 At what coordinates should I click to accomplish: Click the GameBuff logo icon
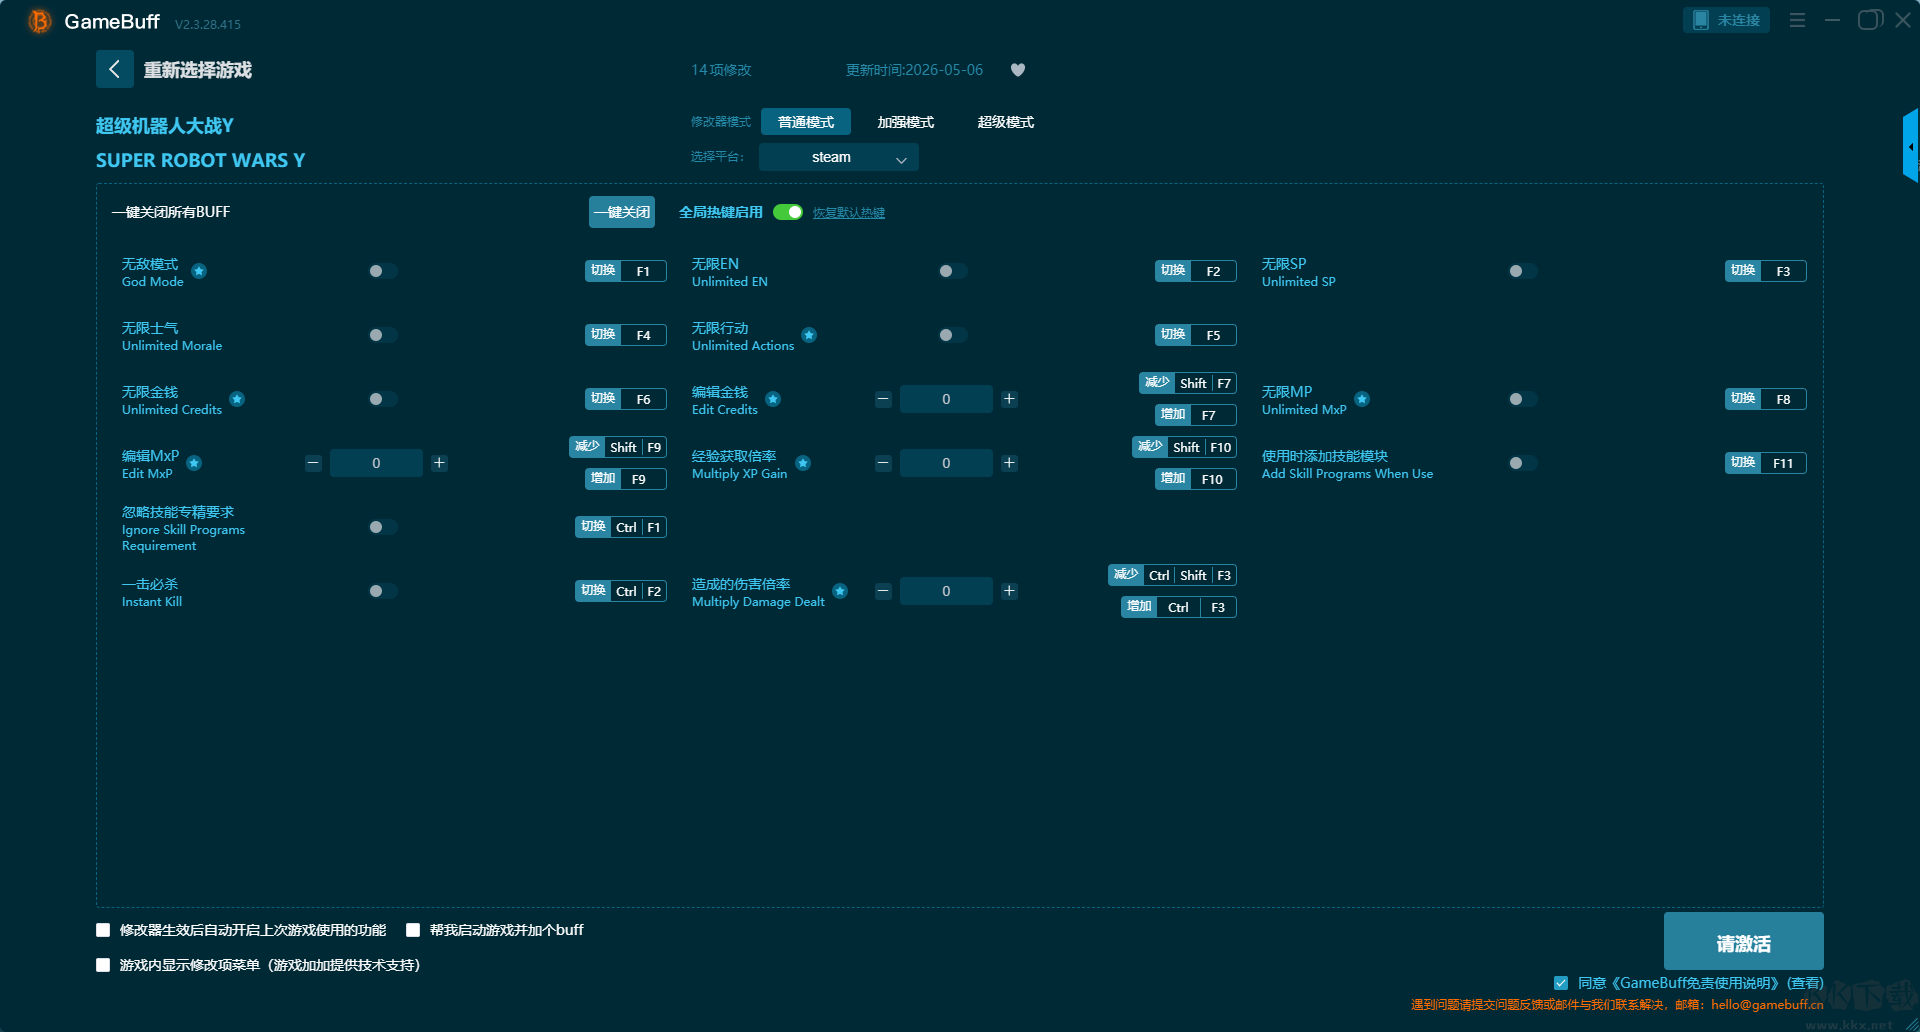(x=39, y=21)
